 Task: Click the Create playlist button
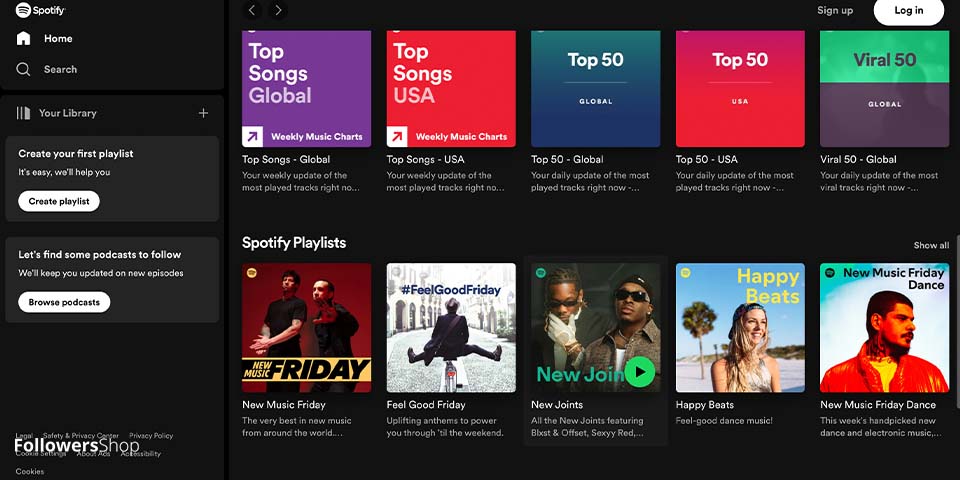[59, 201]
